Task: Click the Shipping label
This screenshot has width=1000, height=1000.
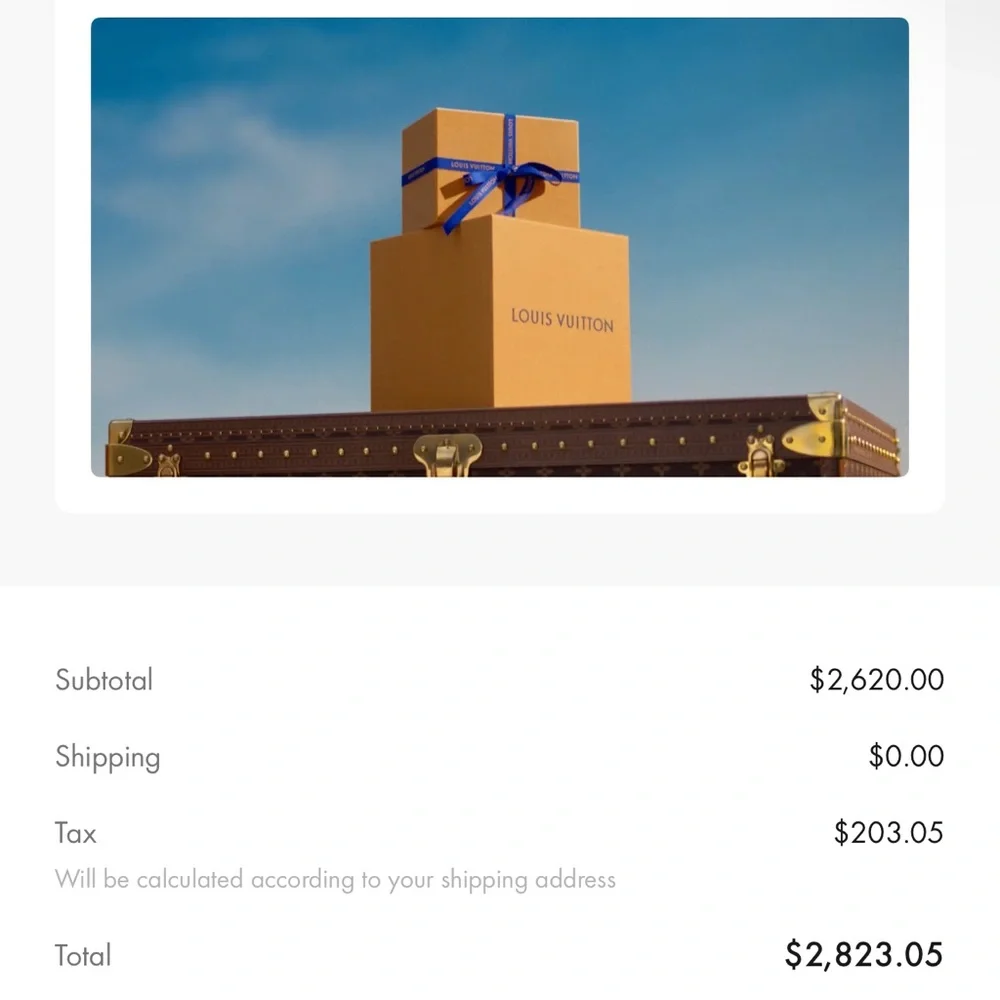Action: 107,757
